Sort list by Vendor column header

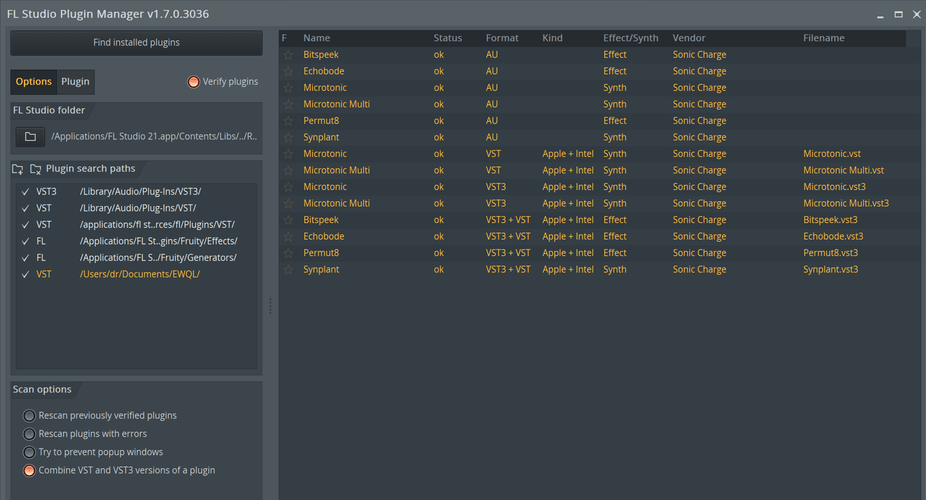pyautogui.click(x=689, y=38)
